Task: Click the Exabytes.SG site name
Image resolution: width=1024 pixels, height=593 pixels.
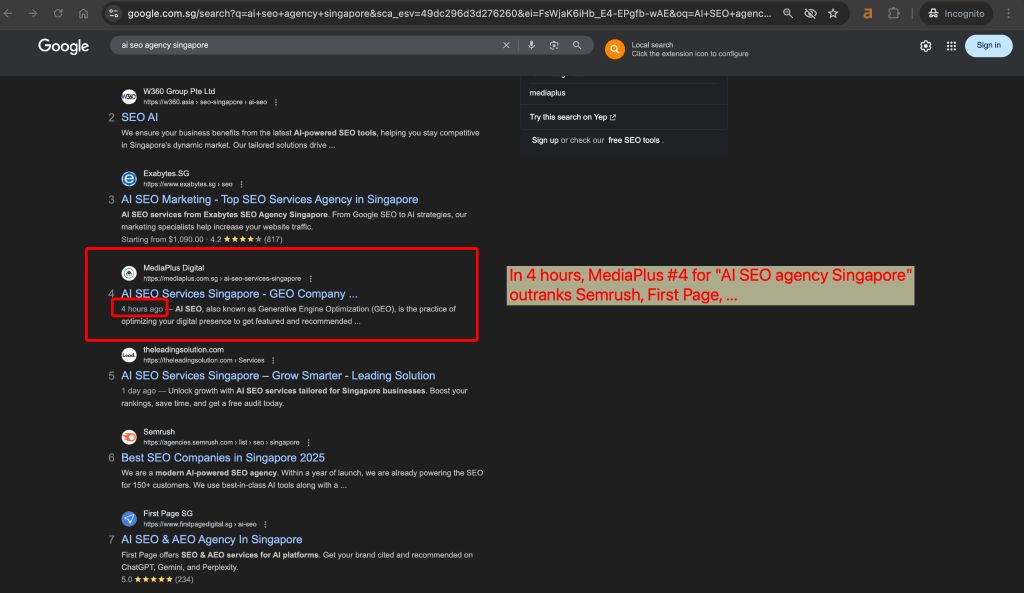Action: pyautogui.click(x=166, y=174)
